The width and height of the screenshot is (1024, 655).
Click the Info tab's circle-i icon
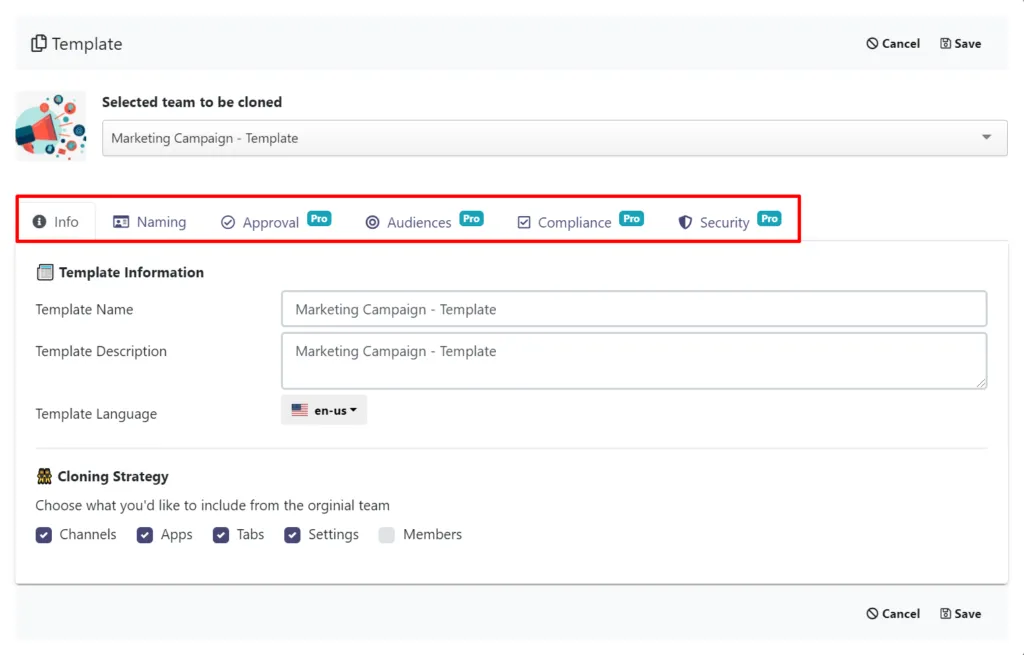click(x=40, y=221)
